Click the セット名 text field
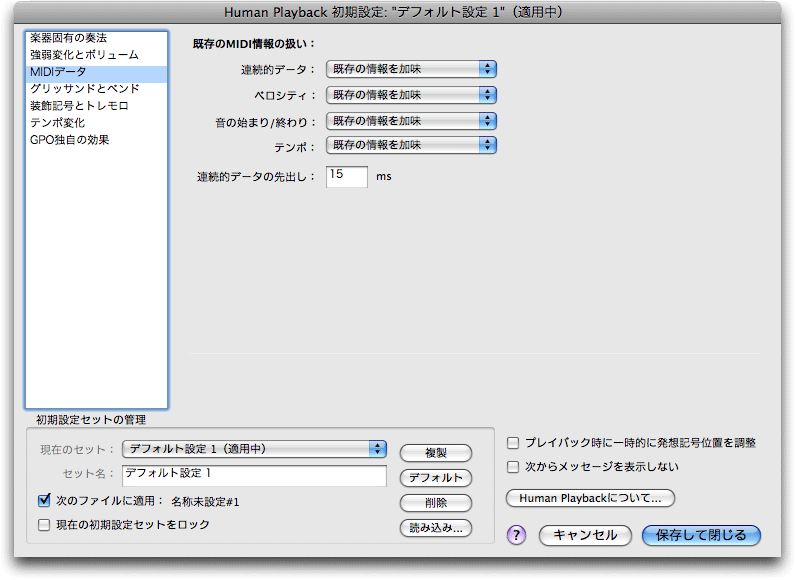 pyautogui.click(x=255, y=476)
